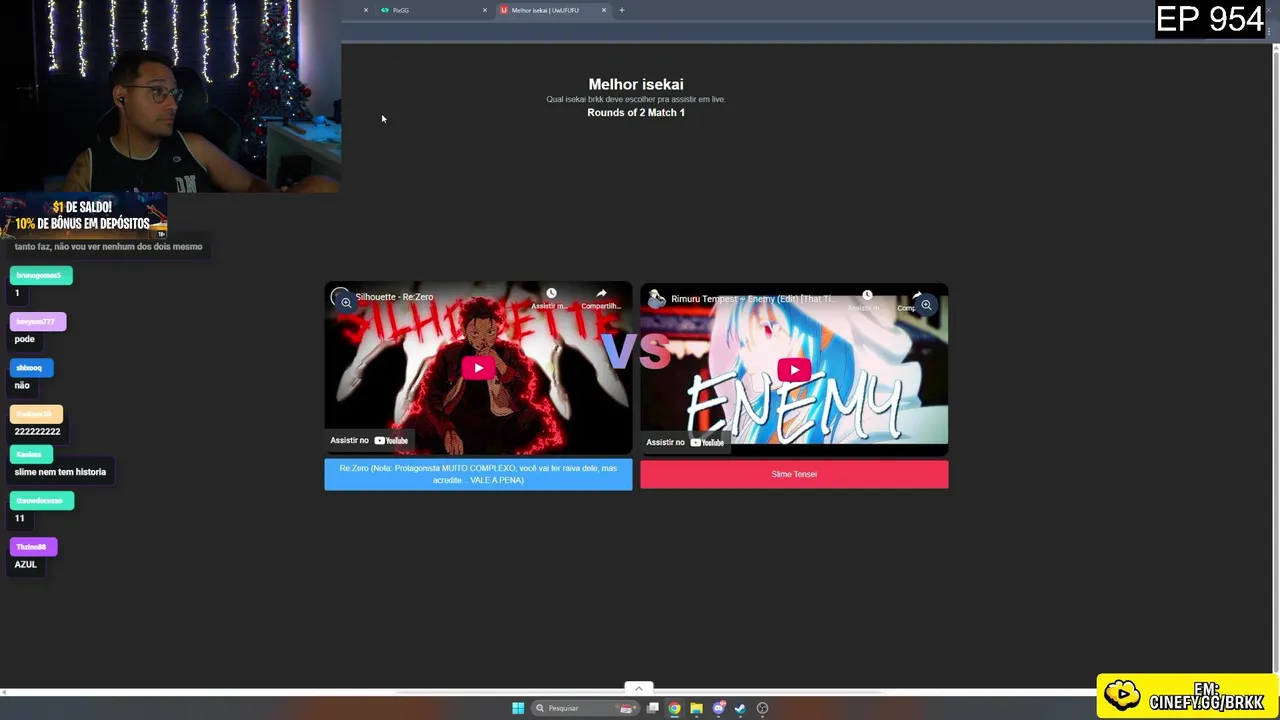Open Google Chrome from taskbar
The width and height of the screenshot is (1280, 720).
point(675,708)
